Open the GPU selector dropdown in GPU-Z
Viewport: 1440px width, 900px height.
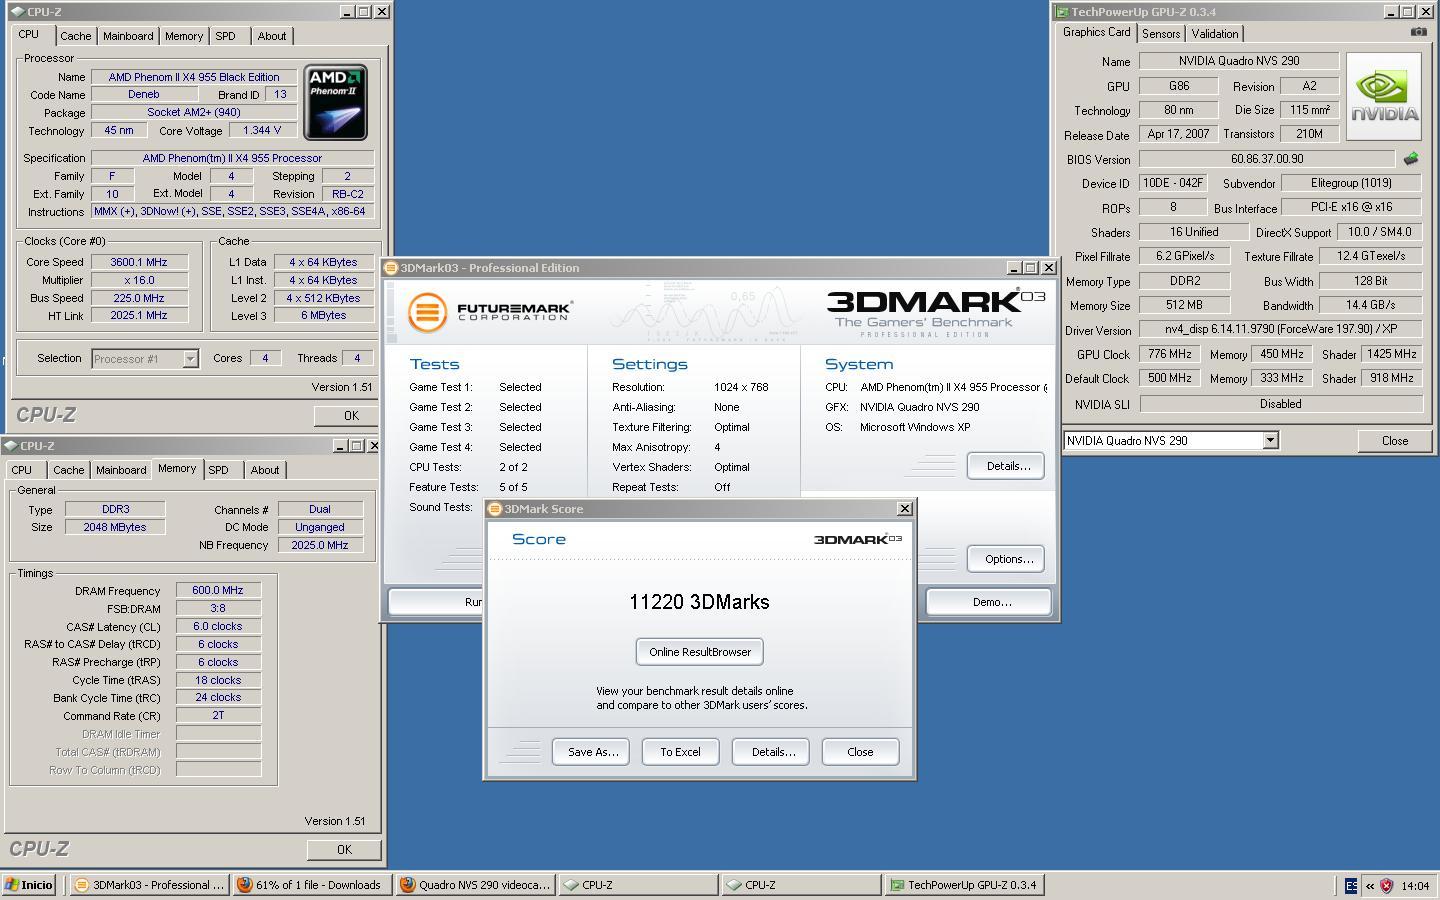click(x=1270, y=441)
